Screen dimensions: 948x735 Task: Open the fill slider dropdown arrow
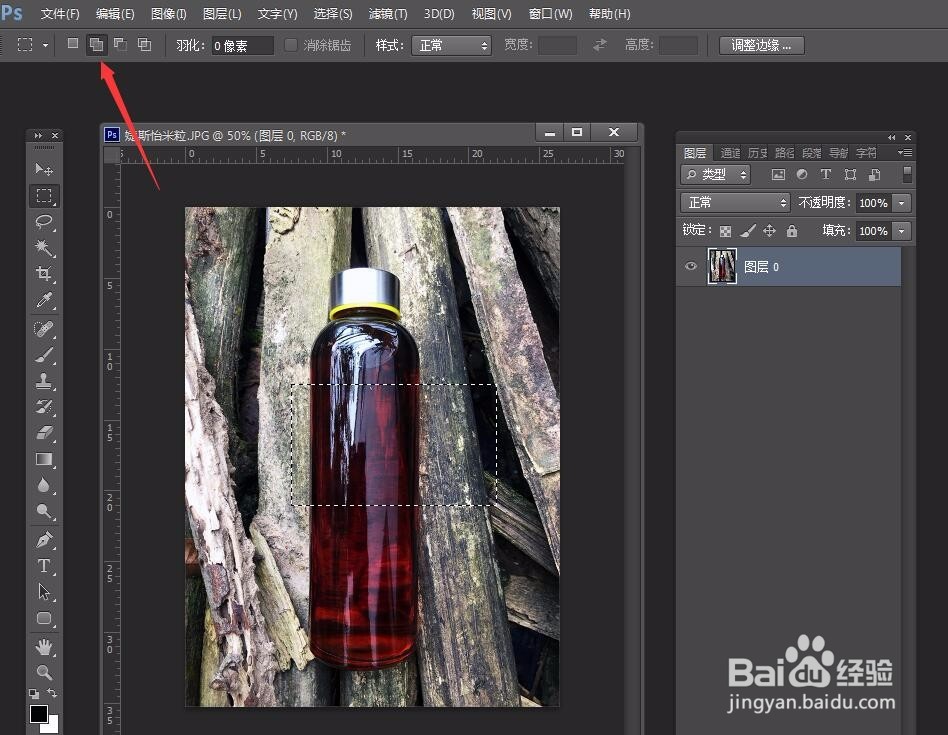[x=902, y=231]
